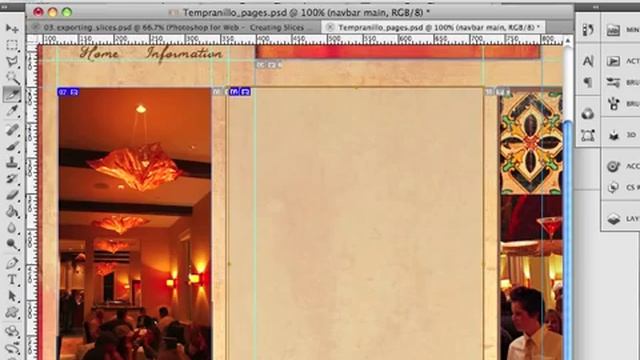Click the scroll-up arrow on the canvas scrollbar
The width and height of the screenshot is (640, 360).
pyautogui.click(x=567, y=40)
